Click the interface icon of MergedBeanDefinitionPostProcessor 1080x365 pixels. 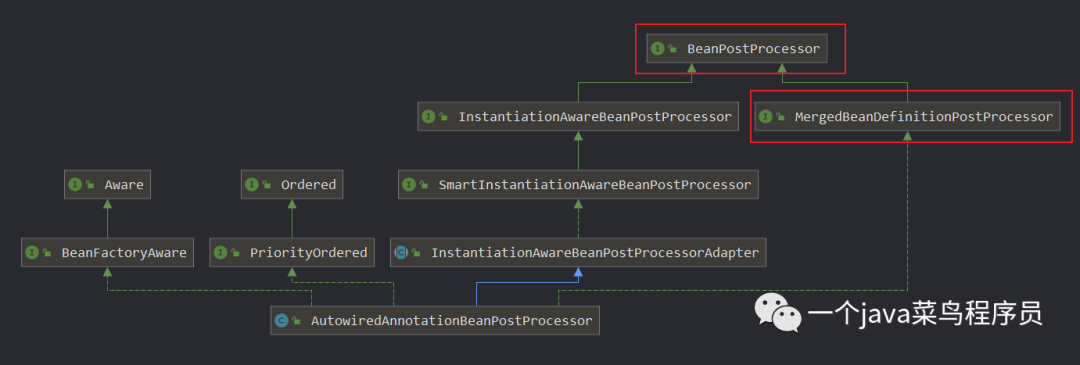[765, 117]
